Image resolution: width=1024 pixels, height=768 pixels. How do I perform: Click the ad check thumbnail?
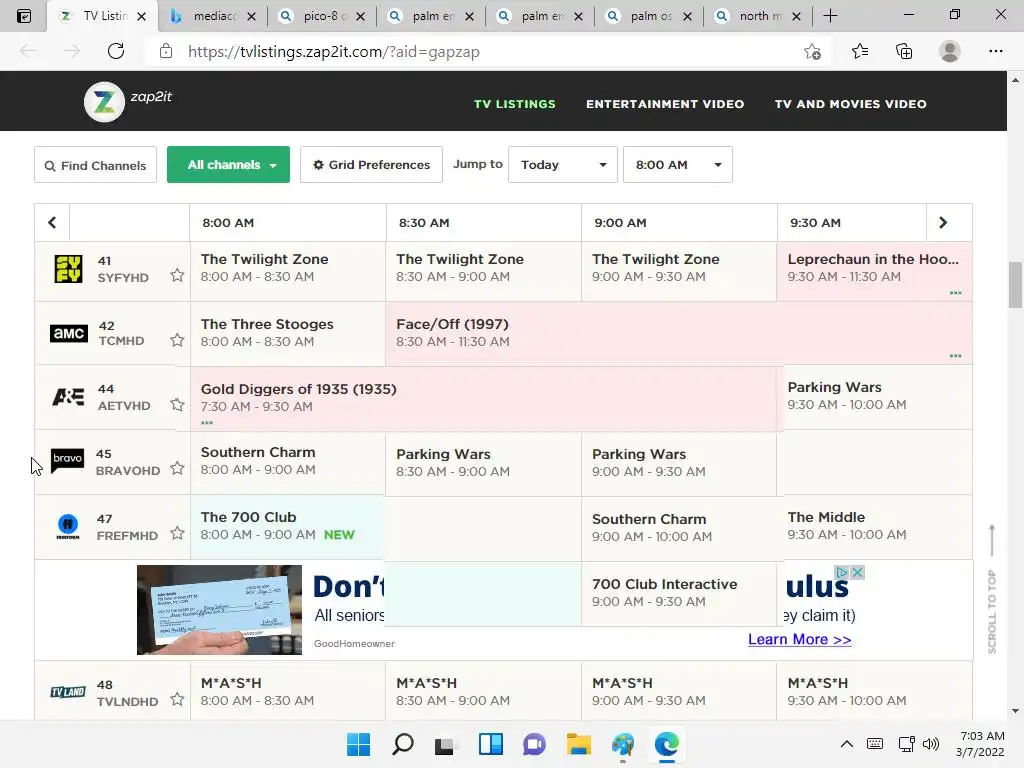pos(219,610)
